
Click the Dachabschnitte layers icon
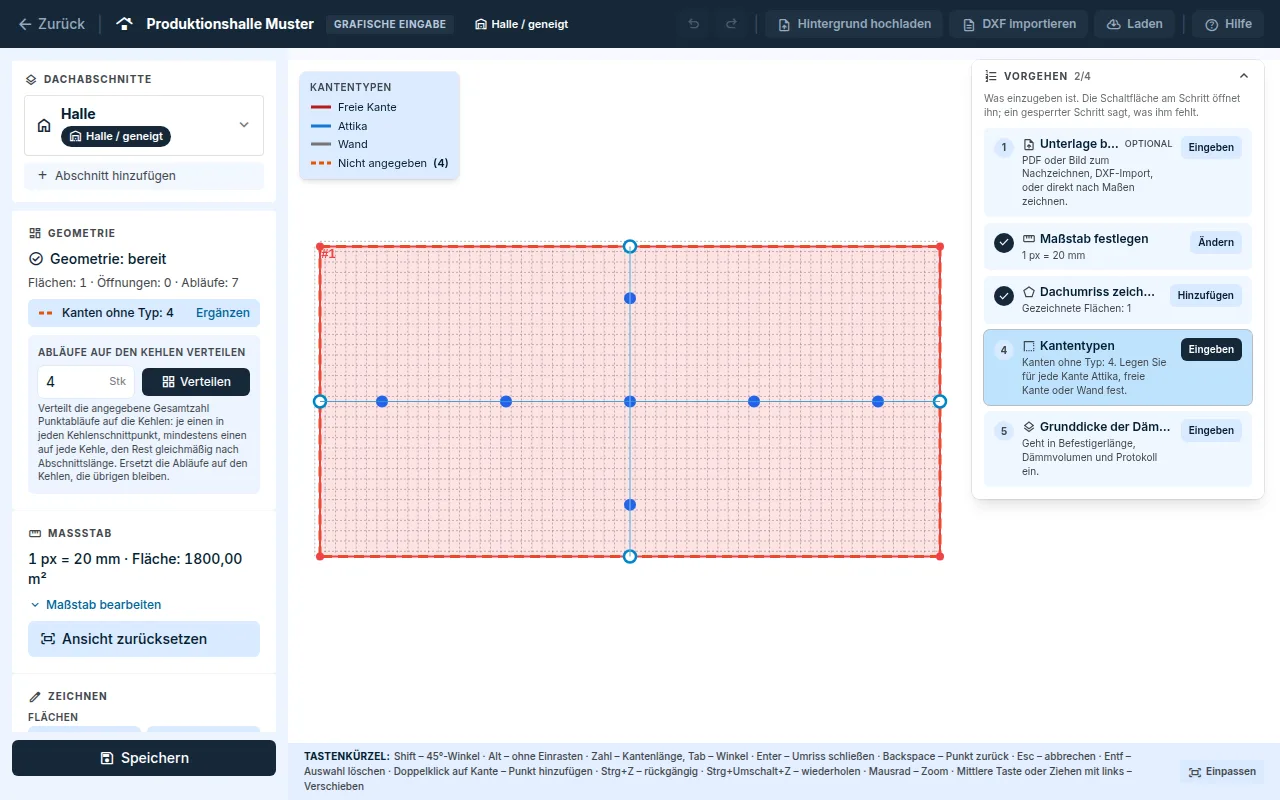tap(32, 79)
